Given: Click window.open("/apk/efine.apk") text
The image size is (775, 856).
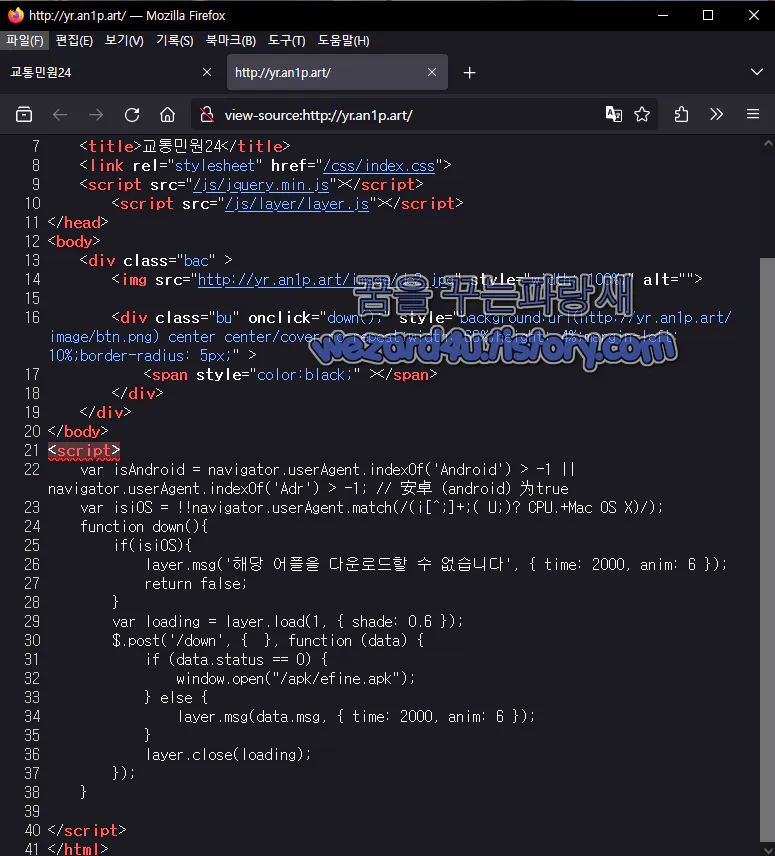Looking at the screenshot, I should click(295, 679).
